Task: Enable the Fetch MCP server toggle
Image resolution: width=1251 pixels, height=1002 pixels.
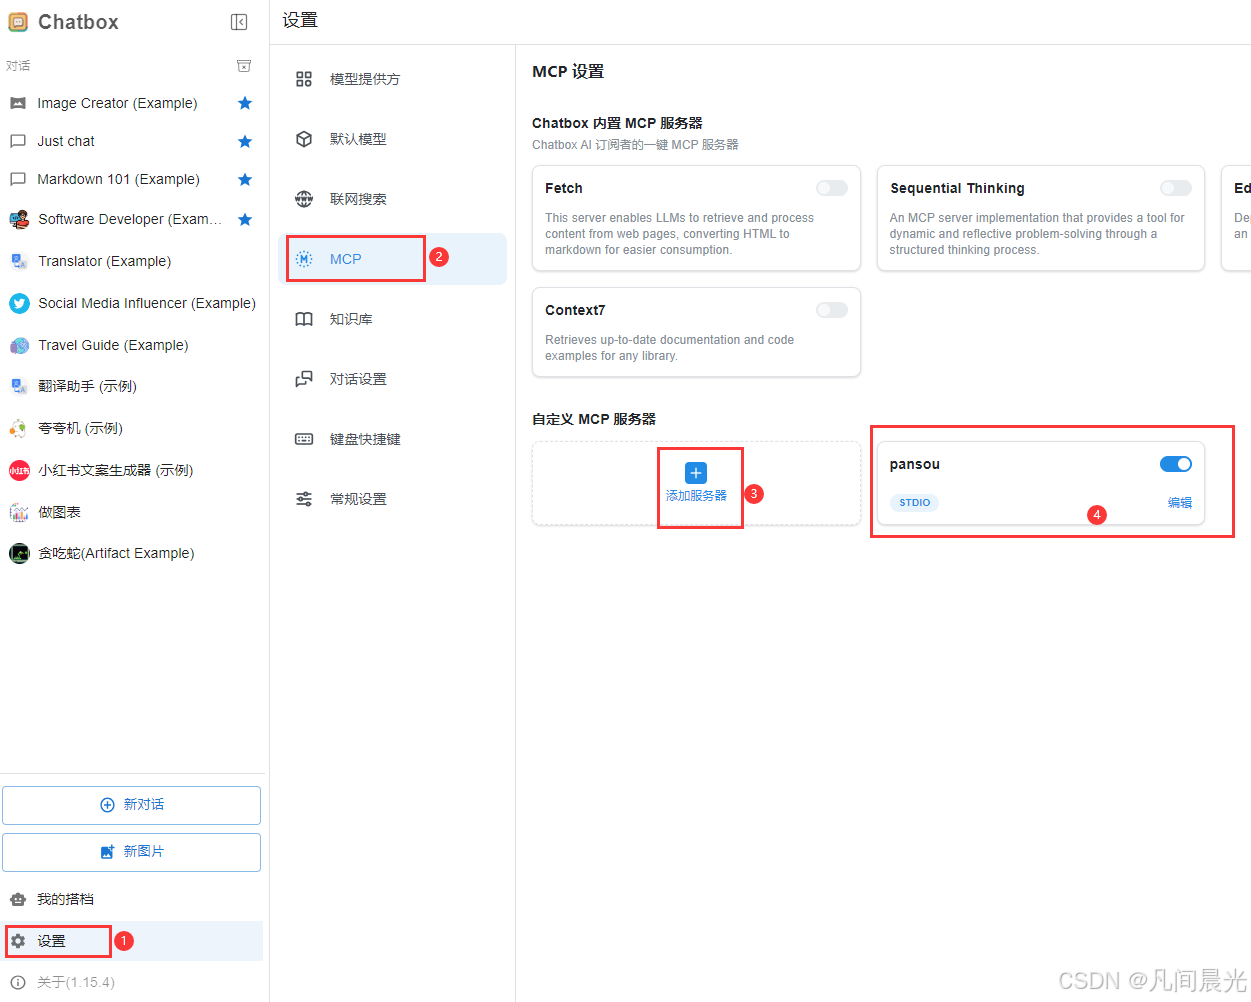Action: click(x=831, y=188)
